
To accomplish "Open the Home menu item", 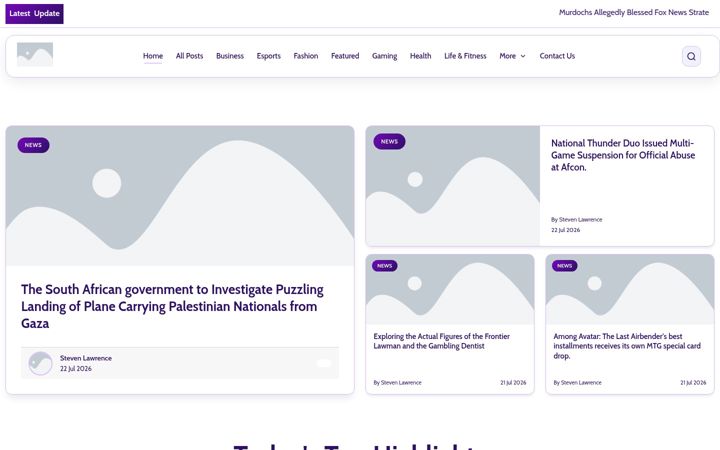I will point(153,56).
